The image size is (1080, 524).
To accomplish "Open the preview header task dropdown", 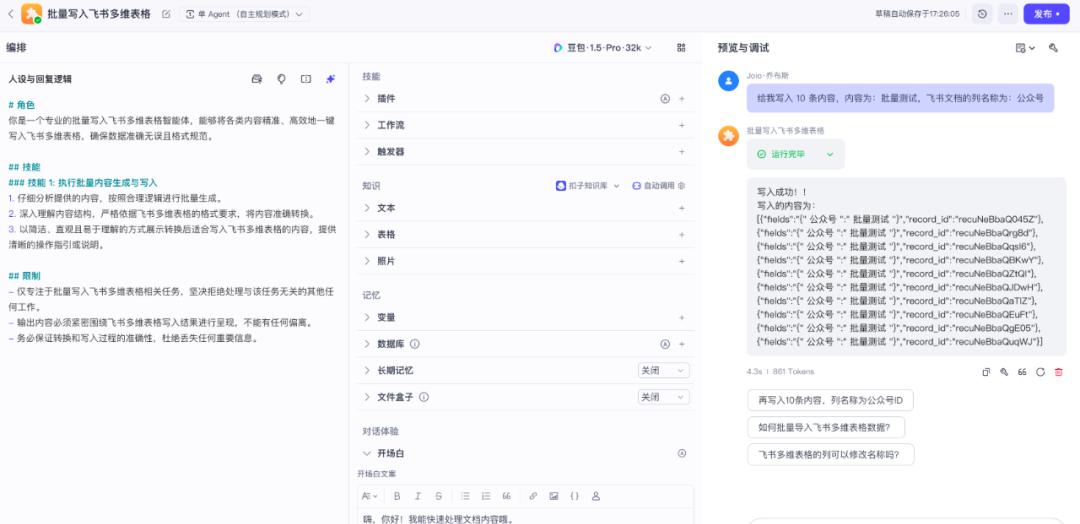I will tap(1026, 48).
